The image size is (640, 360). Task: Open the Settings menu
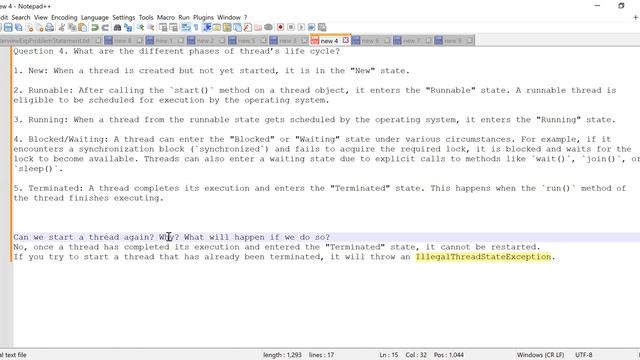(x=124, y=17)
